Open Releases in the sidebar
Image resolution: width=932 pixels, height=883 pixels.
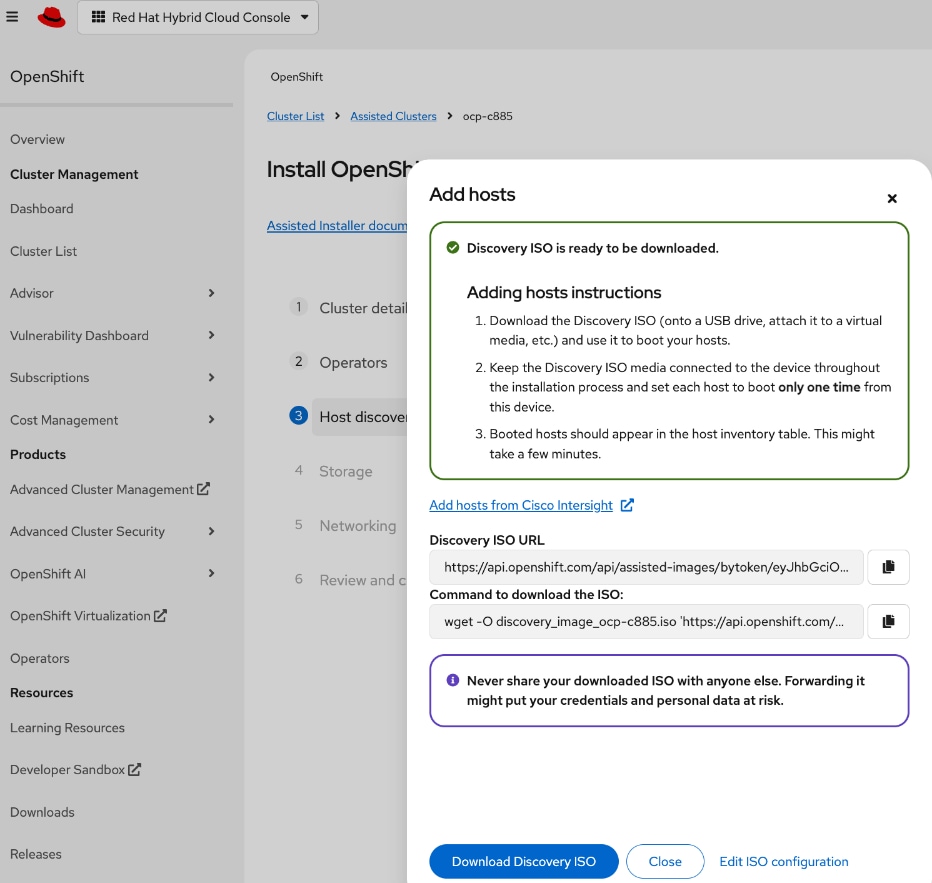pos(36,854)
